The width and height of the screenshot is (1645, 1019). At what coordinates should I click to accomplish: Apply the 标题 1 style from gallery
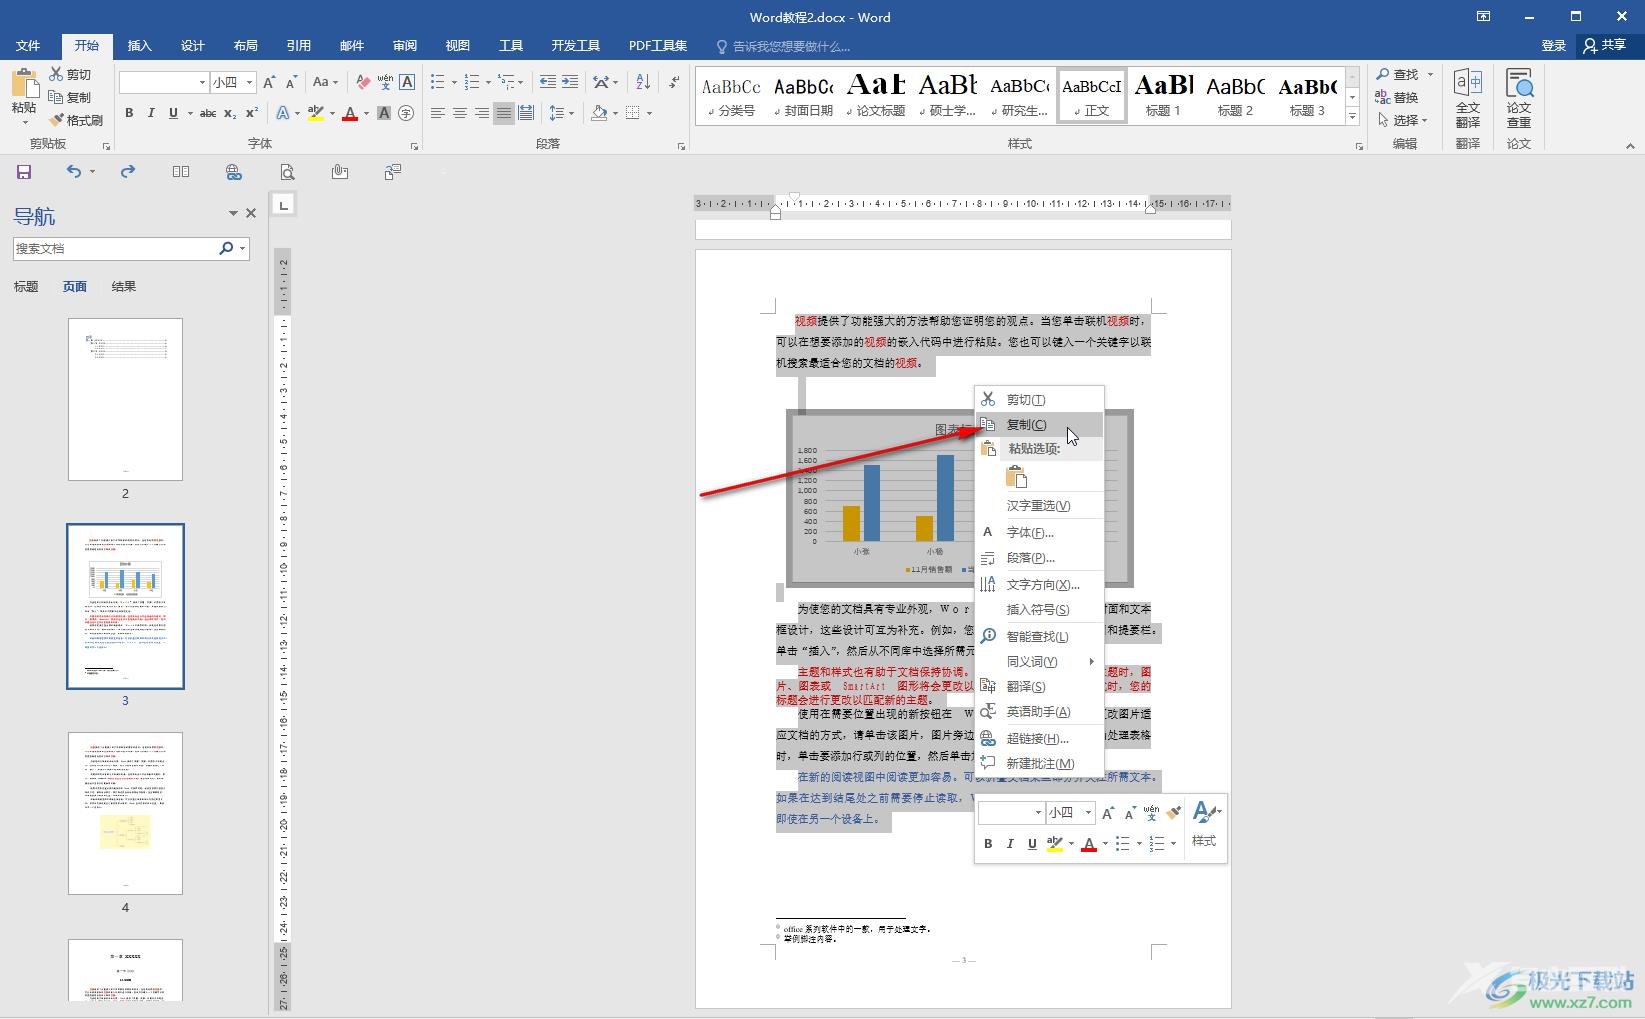[1163, 96]
